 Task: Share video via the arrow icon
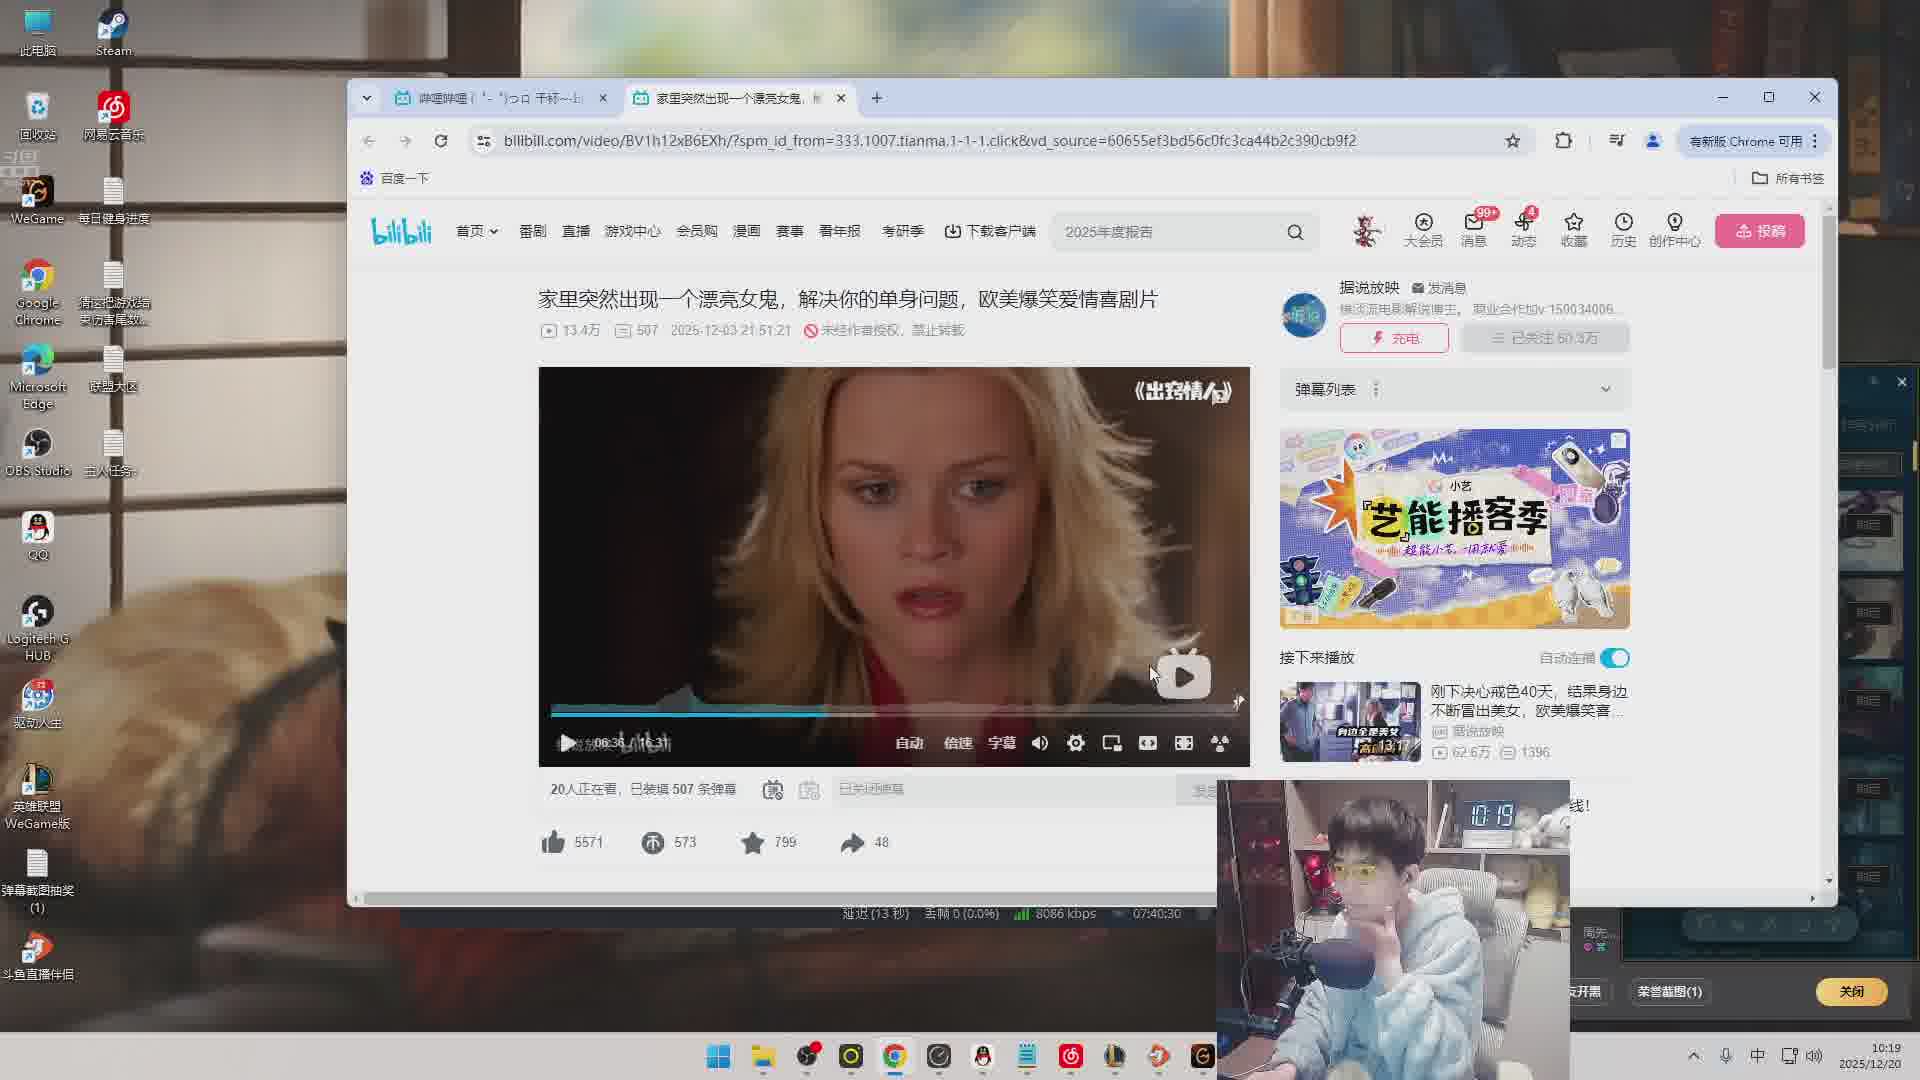pos(852,842)
